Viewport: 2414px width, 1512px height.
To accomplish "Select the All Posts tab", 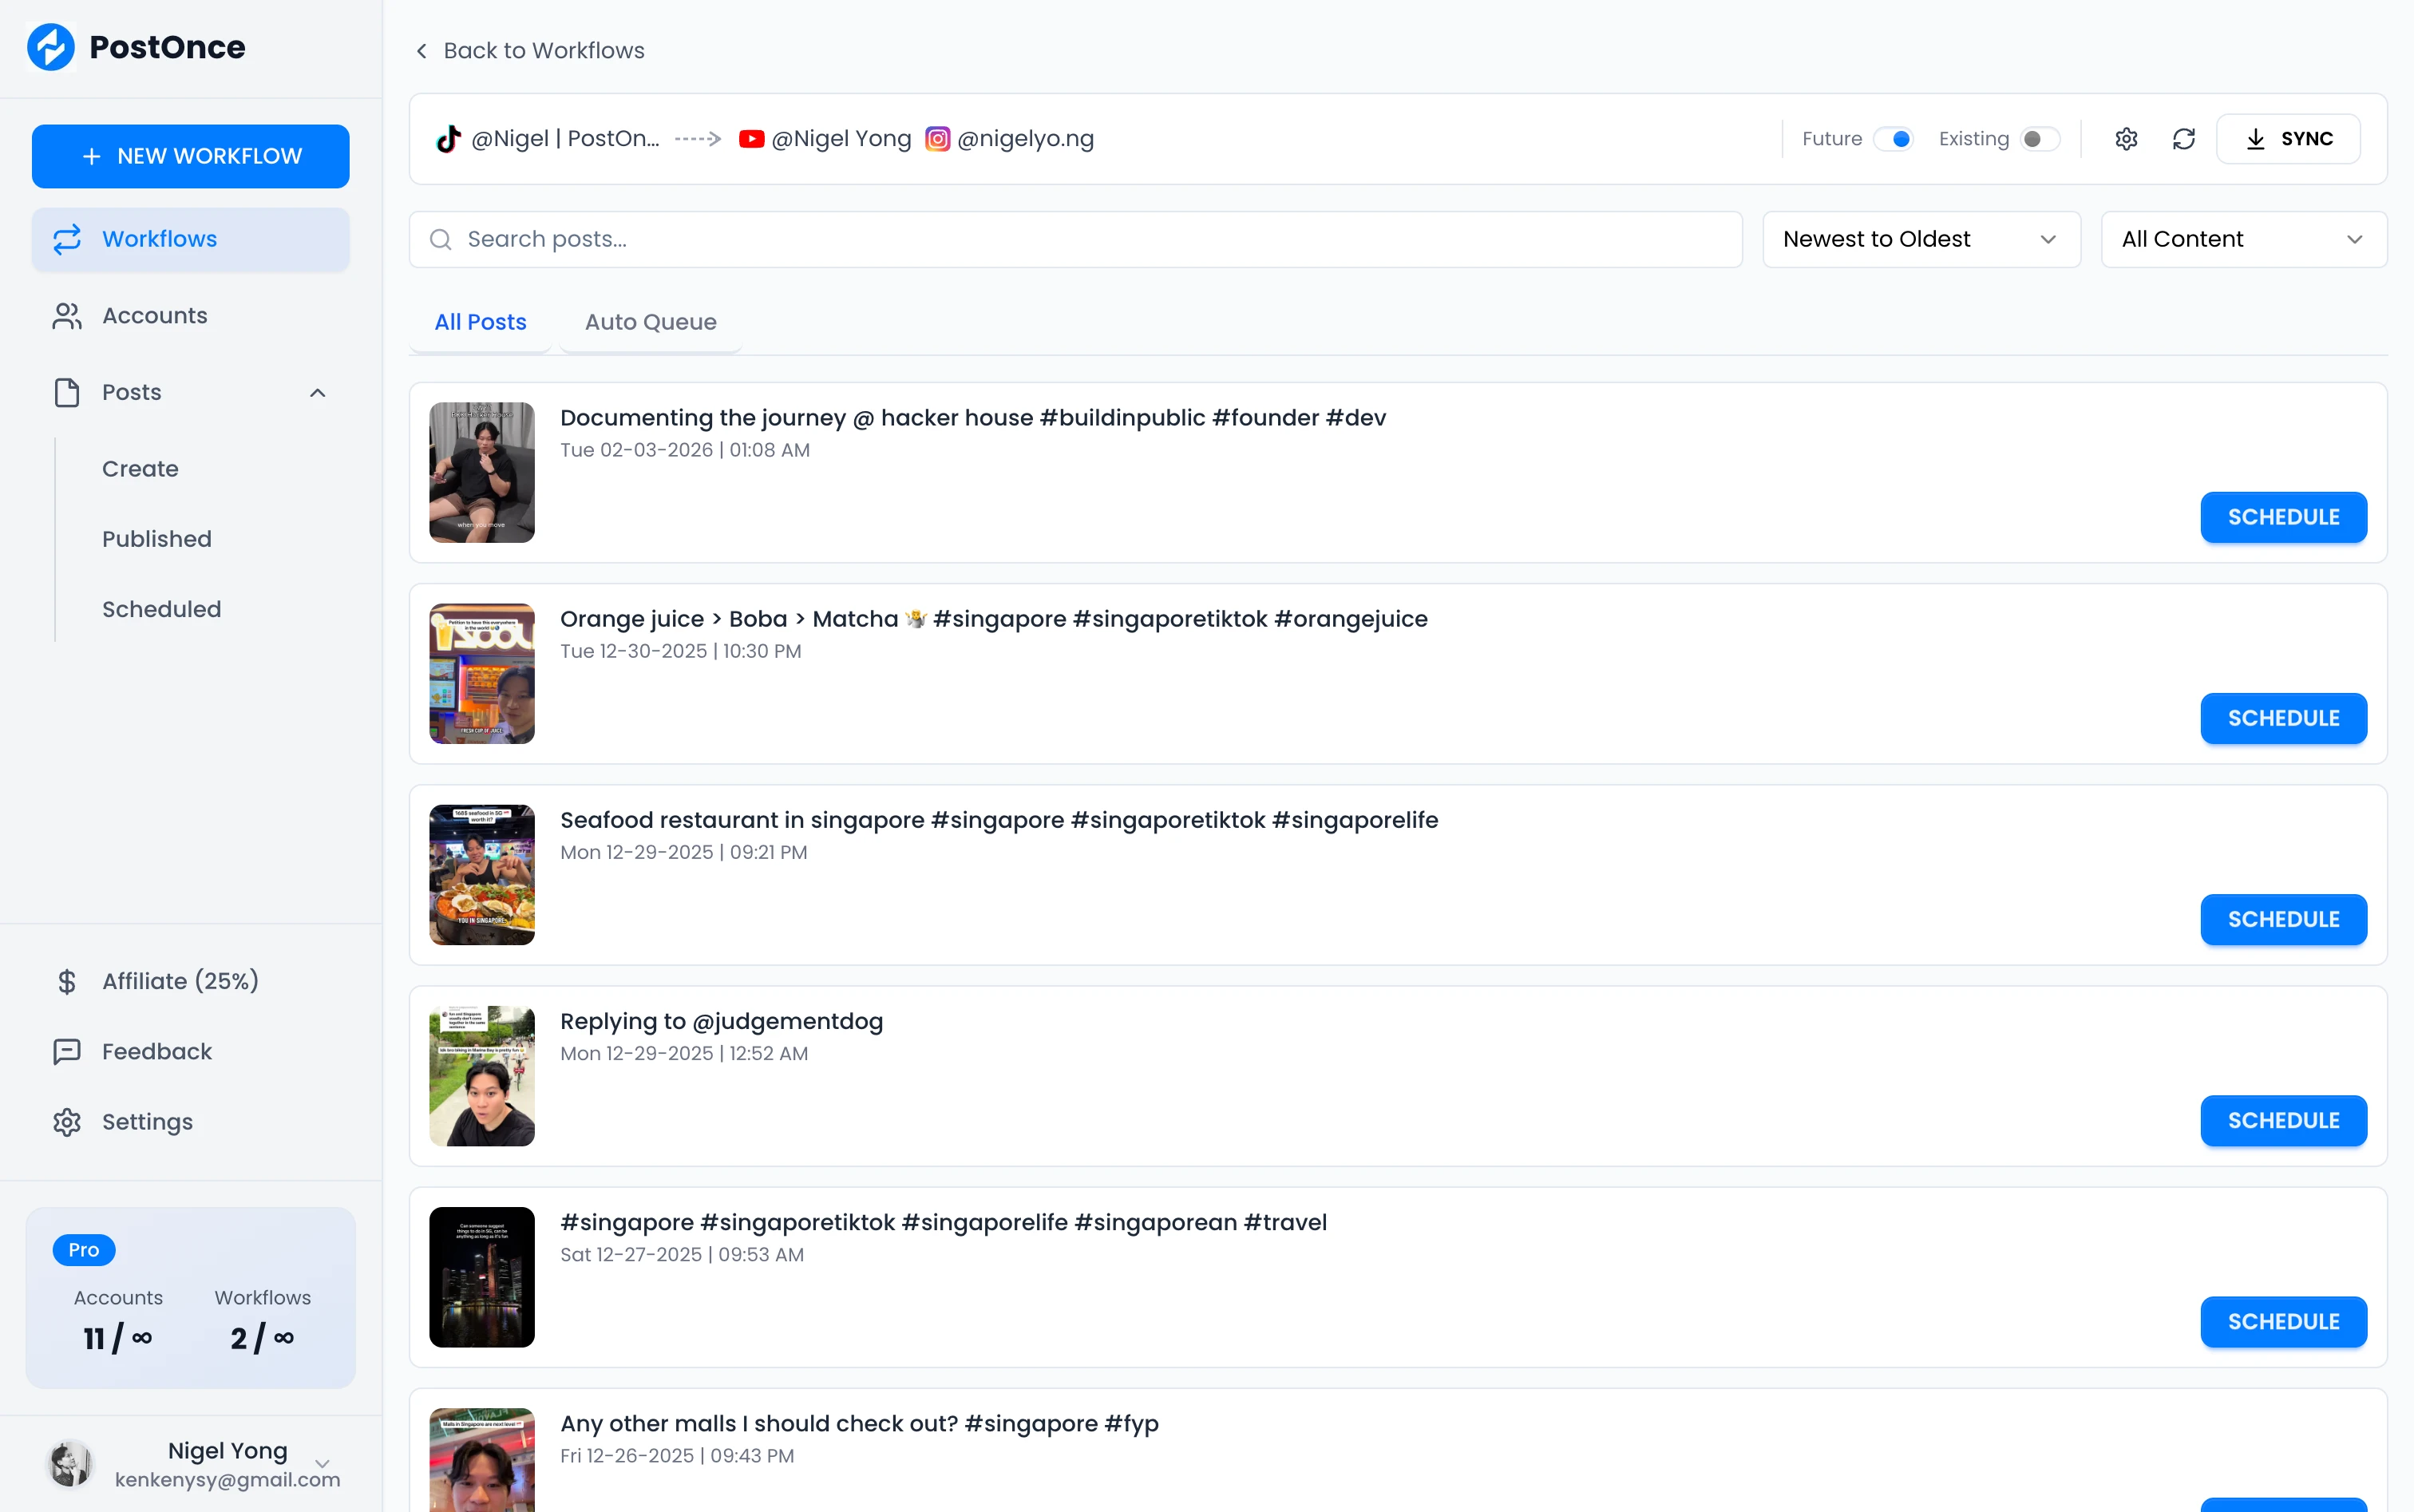I will (480, 322).
